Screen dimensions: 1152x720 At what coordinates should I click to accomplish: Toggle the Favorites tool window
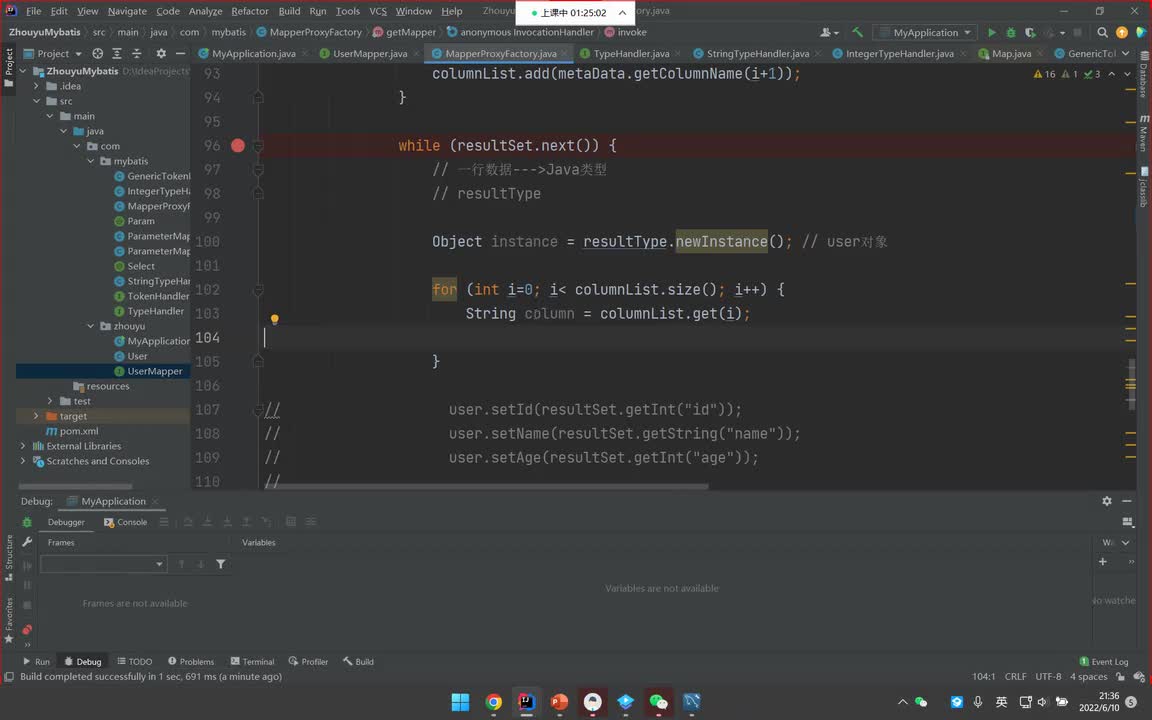pos(9,619)
